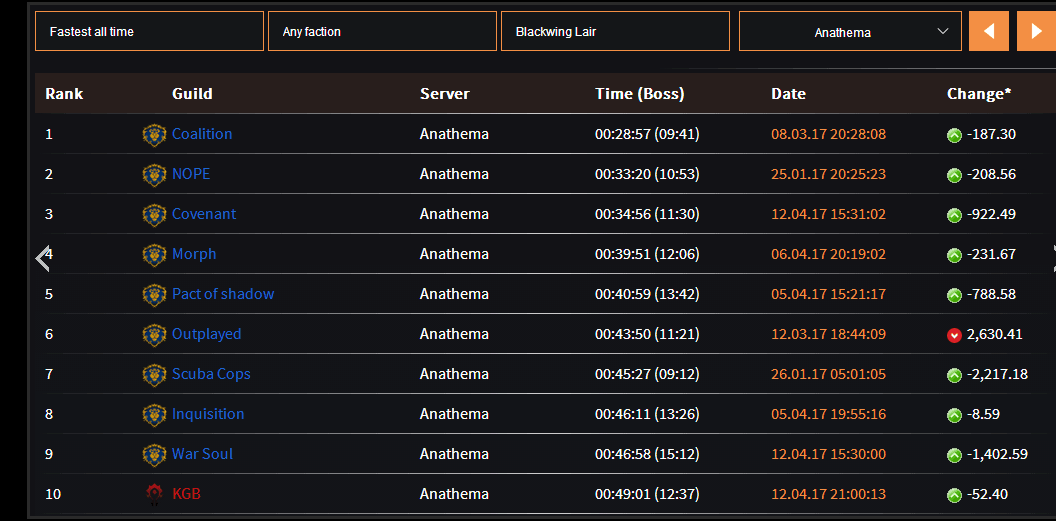Open the Covenant guild link
1056x521 pixels.
(x=204, y=214)
